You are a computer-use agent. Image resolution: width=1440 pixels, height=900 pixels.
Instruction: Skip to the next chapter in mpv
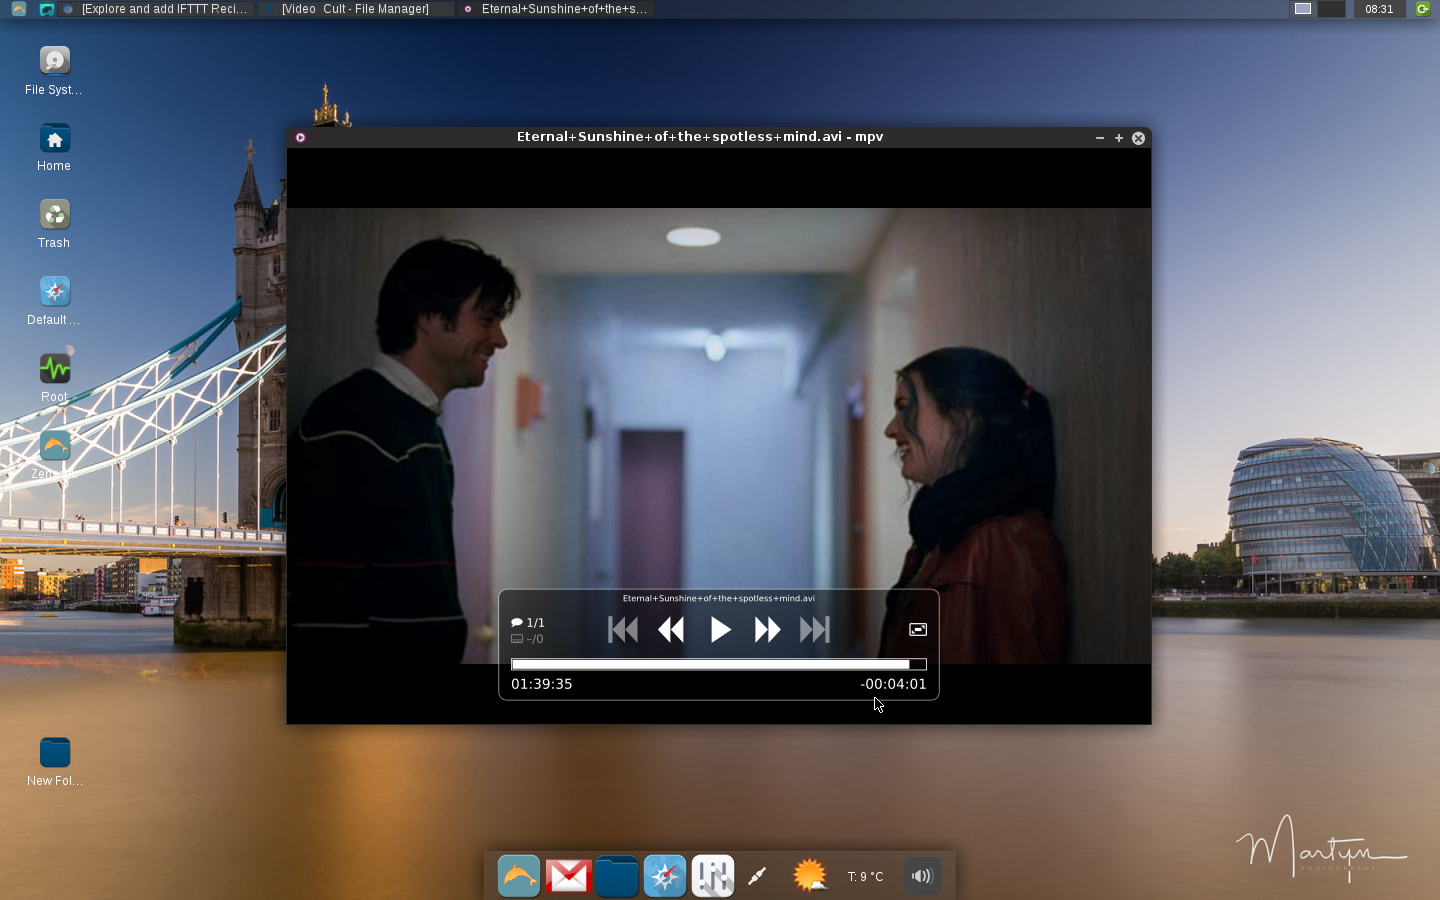[x=815, y=629]
